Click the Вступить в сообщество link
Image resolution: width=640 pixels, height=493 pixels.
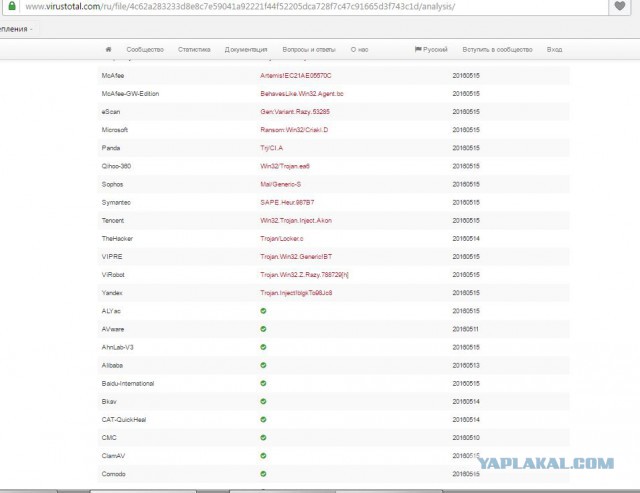pos(497,49)
